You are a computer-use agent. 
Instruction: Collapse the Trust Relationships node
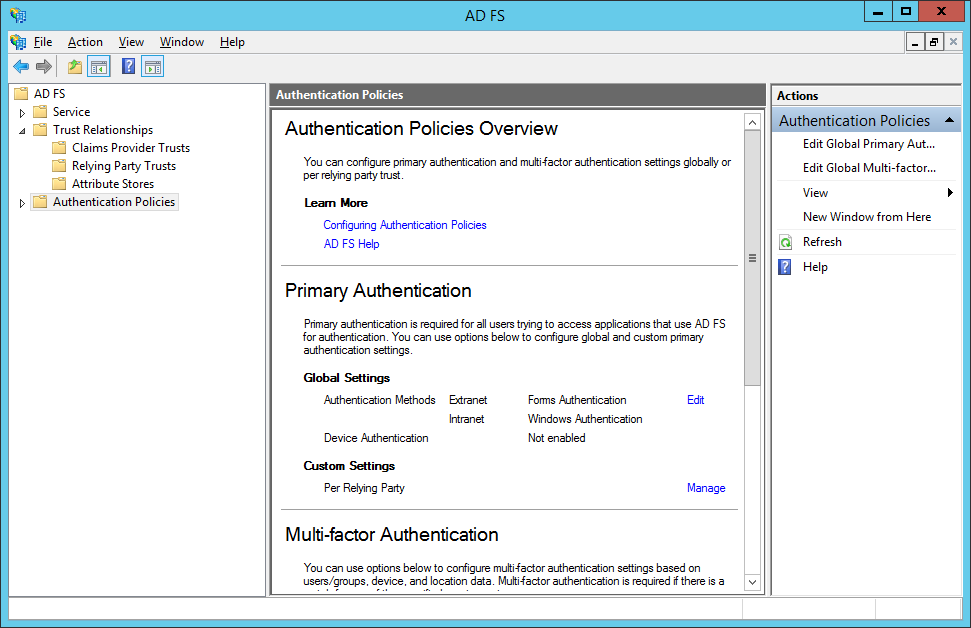click(22, 130)
